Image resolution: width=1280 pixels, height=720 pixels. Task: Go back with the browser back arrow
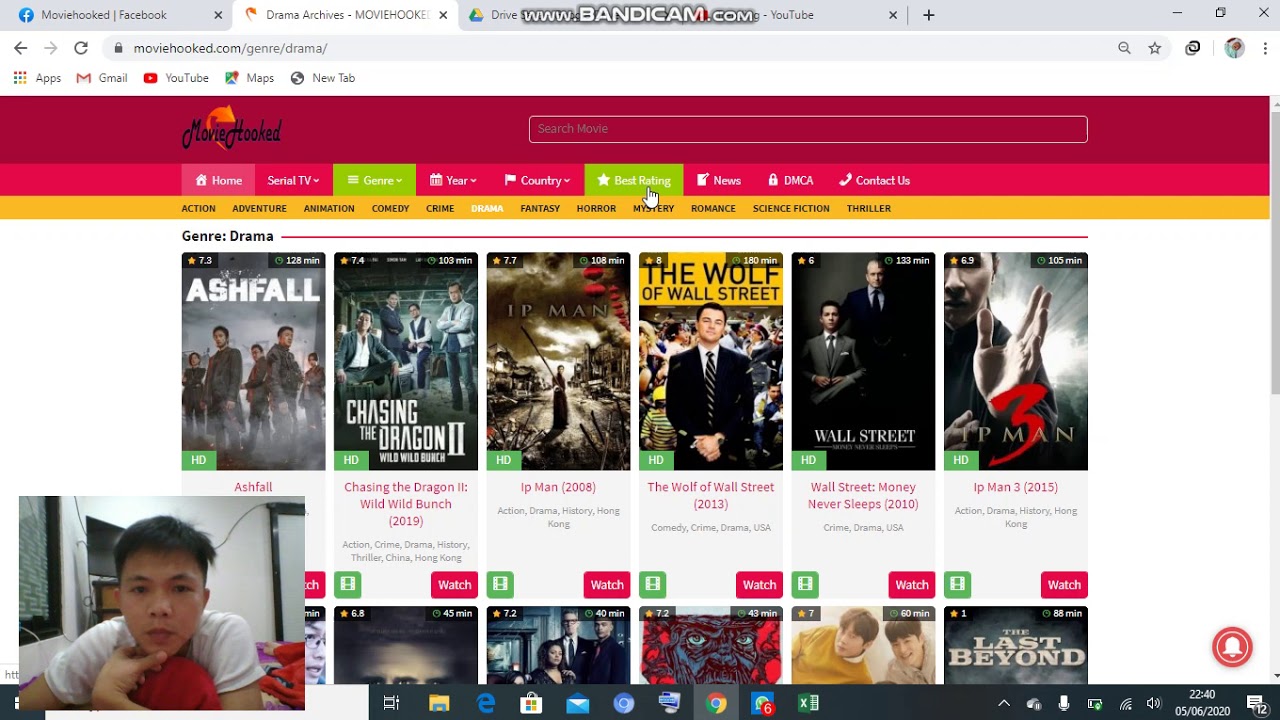point(20,48)
